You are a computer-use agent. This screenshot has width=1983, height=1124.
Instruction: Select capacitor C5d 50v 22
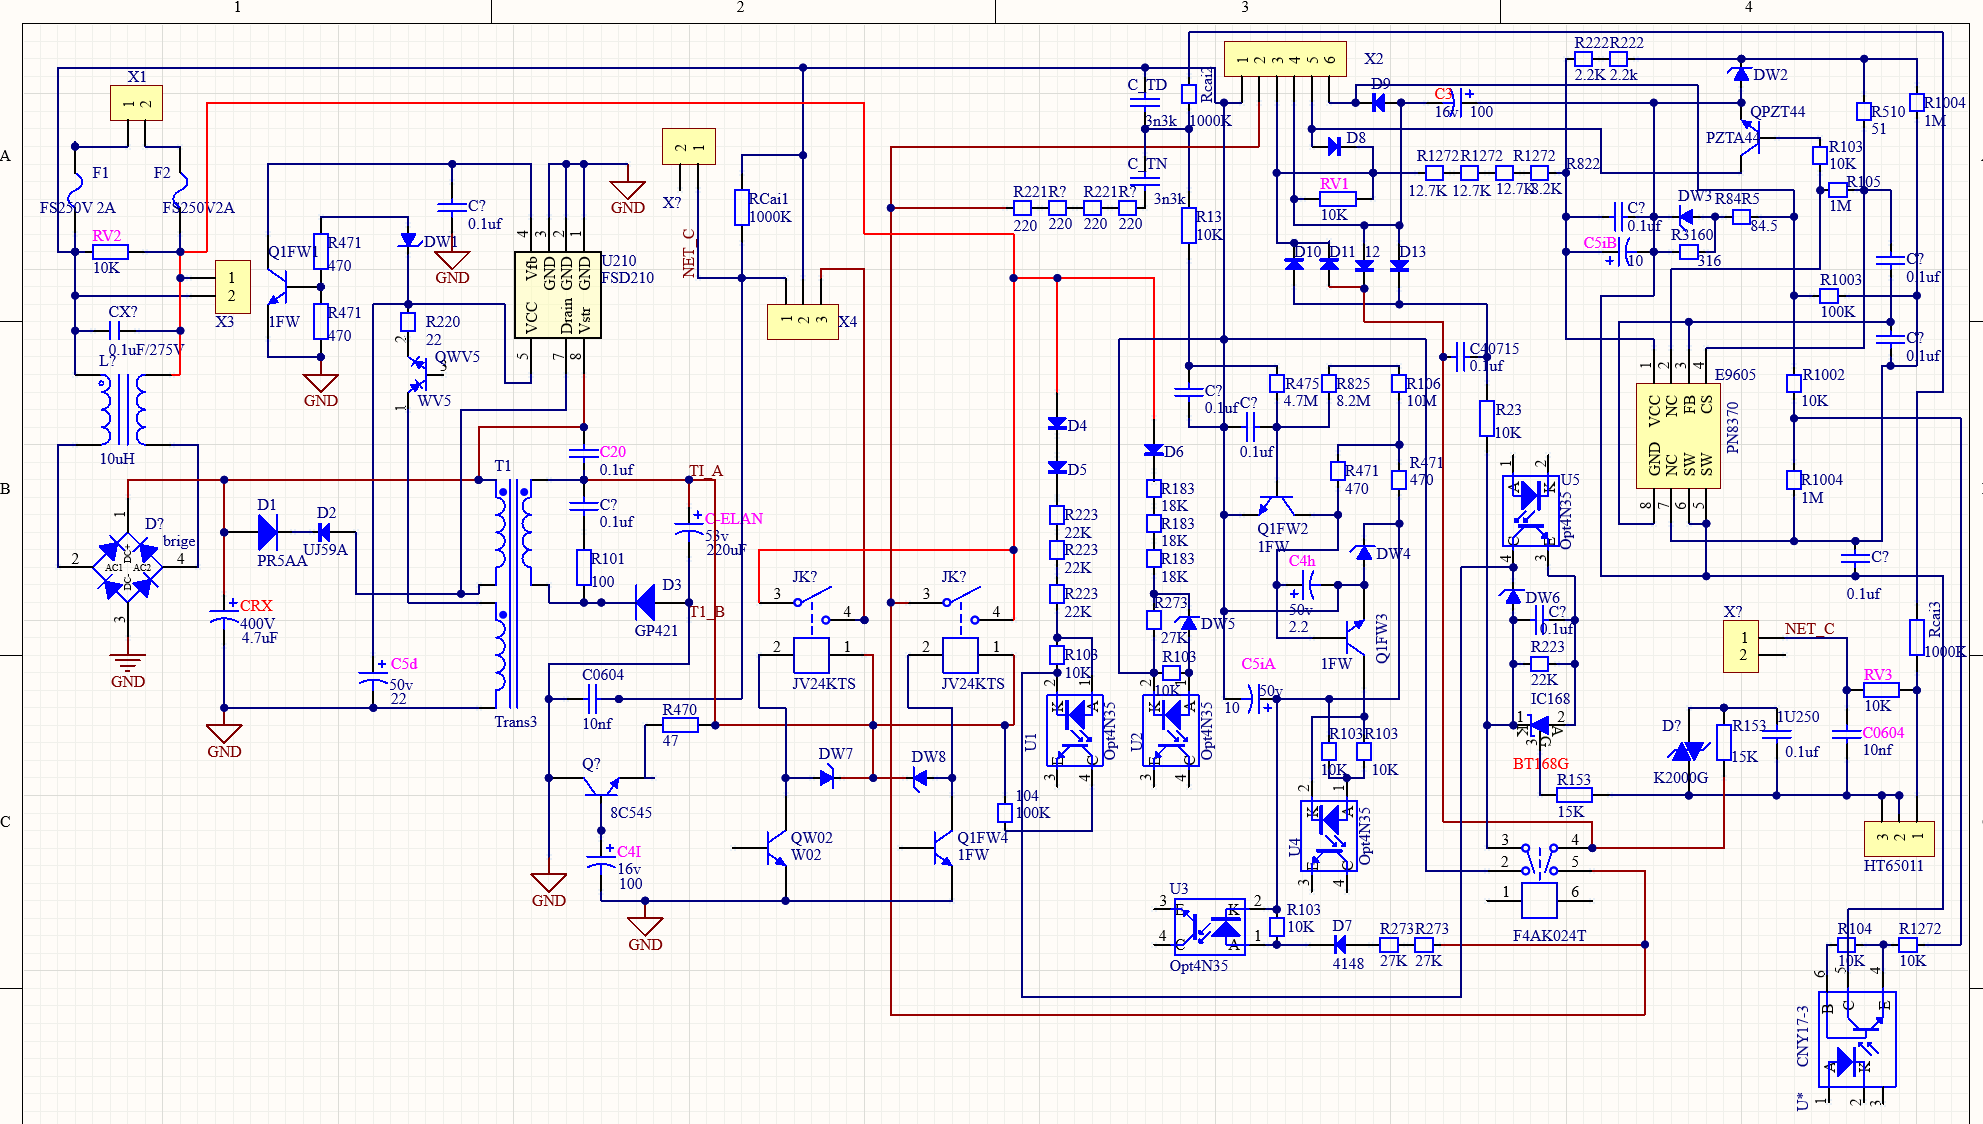click(373, 677)
